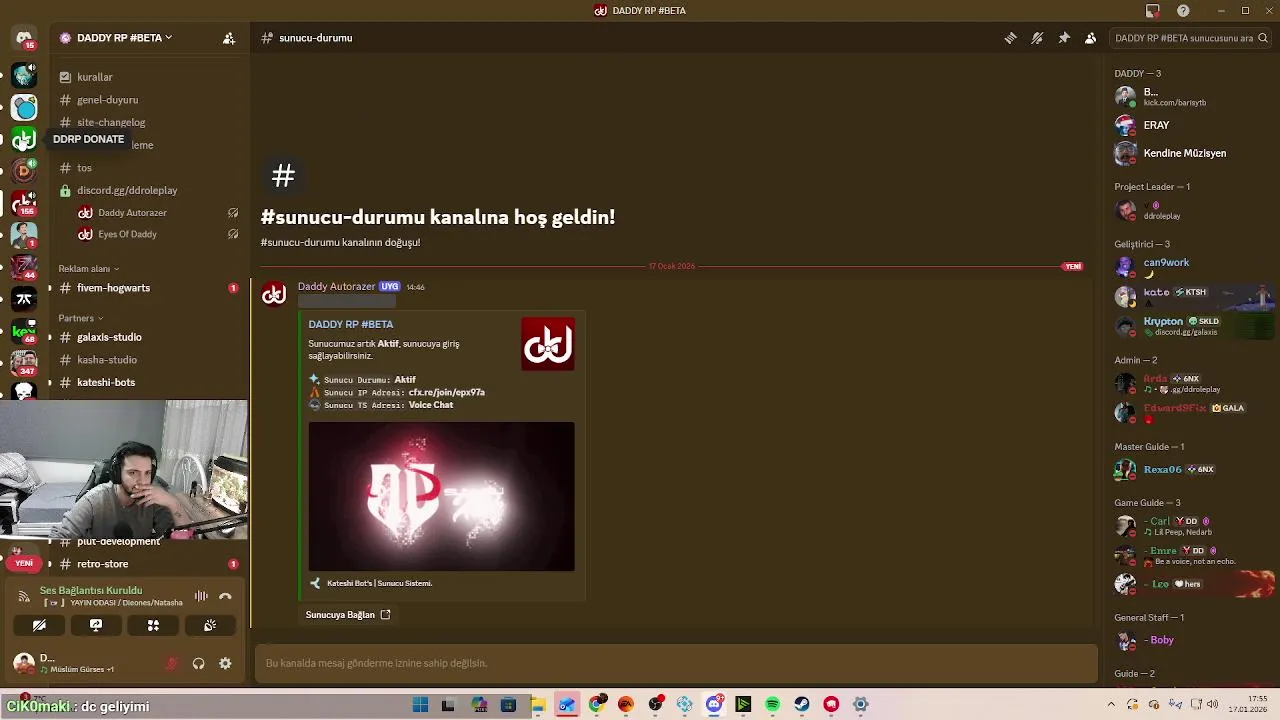Turn on camera button
The width and height of the screenshot is (1280, 720).
pyautogui.click(x=39, y=625)
